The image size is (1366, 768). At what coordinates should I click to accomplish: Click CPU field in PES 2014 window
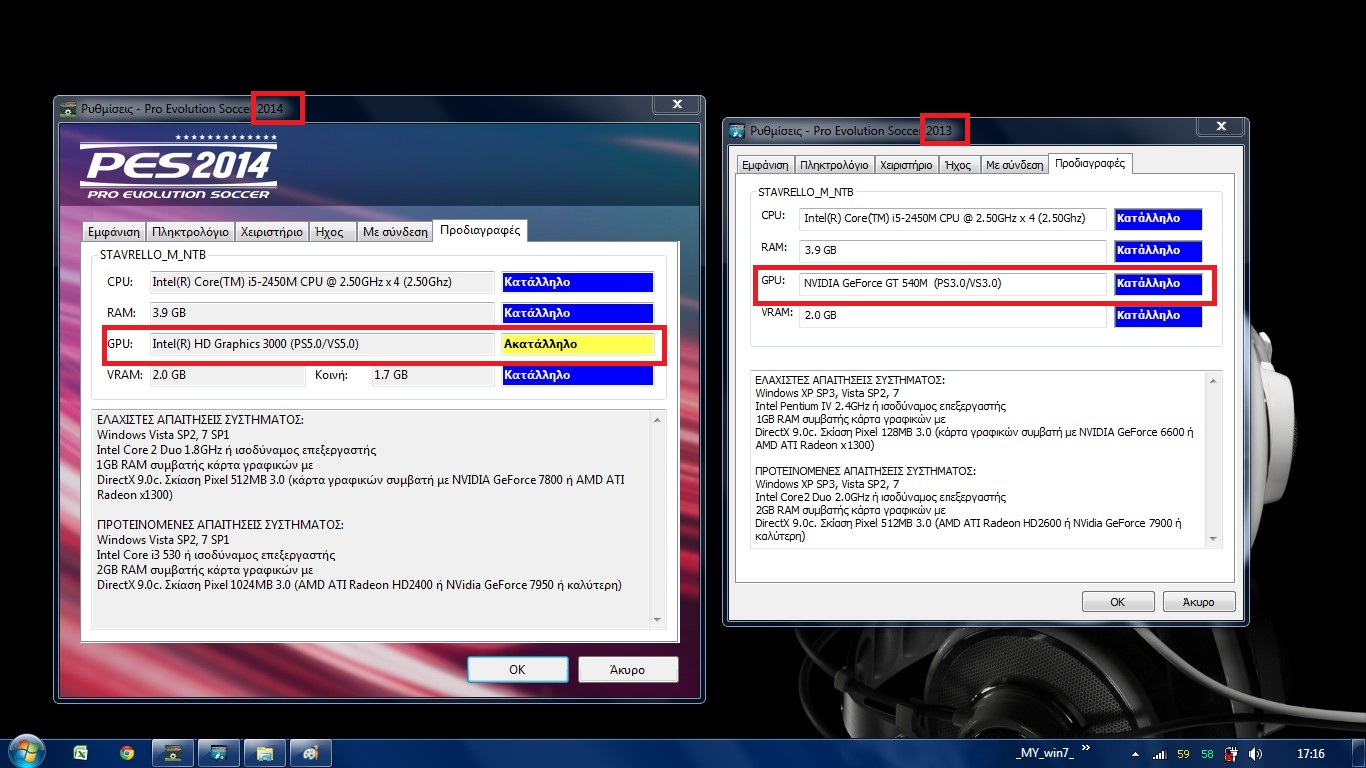pos(322,282)
